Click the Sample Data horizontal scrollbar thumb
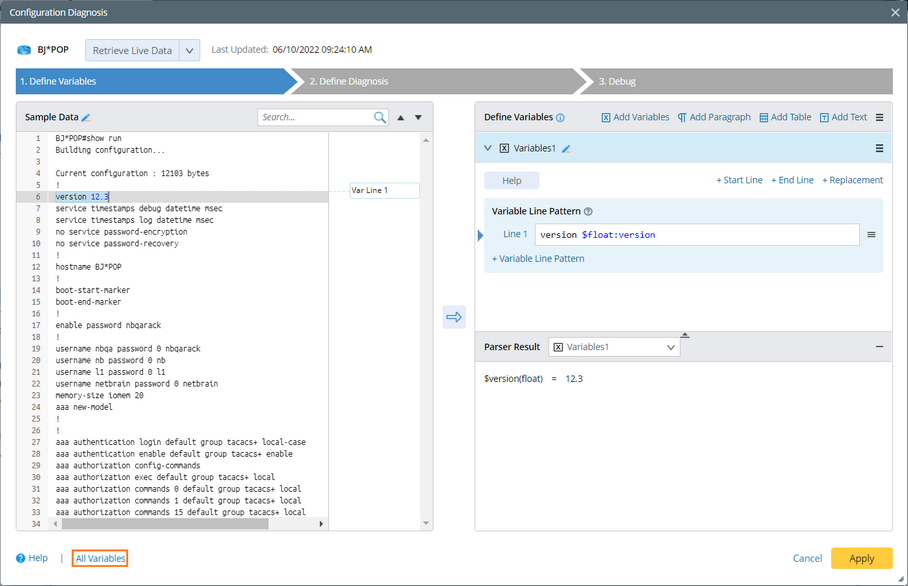Screen dimensions: 908x586 pos(165,523)
